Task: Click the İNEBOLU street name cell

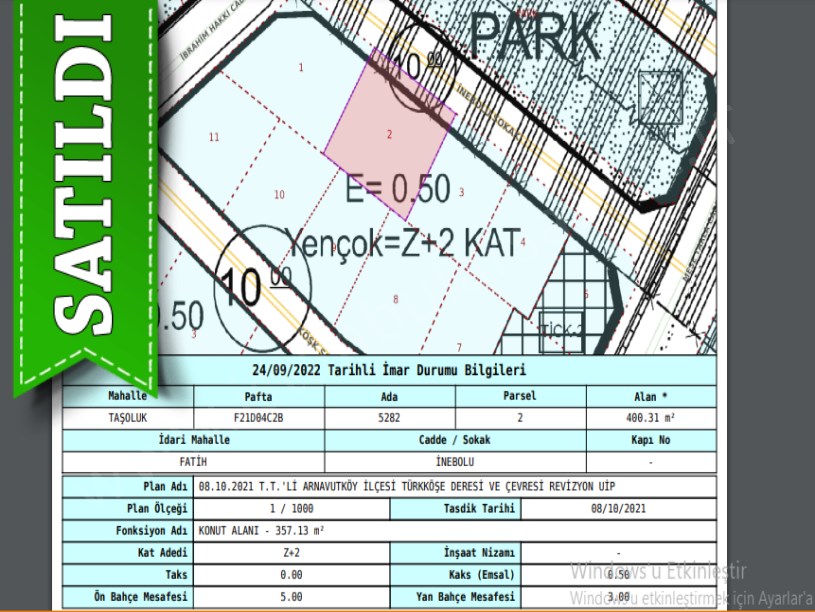Action: click(453, 463)
